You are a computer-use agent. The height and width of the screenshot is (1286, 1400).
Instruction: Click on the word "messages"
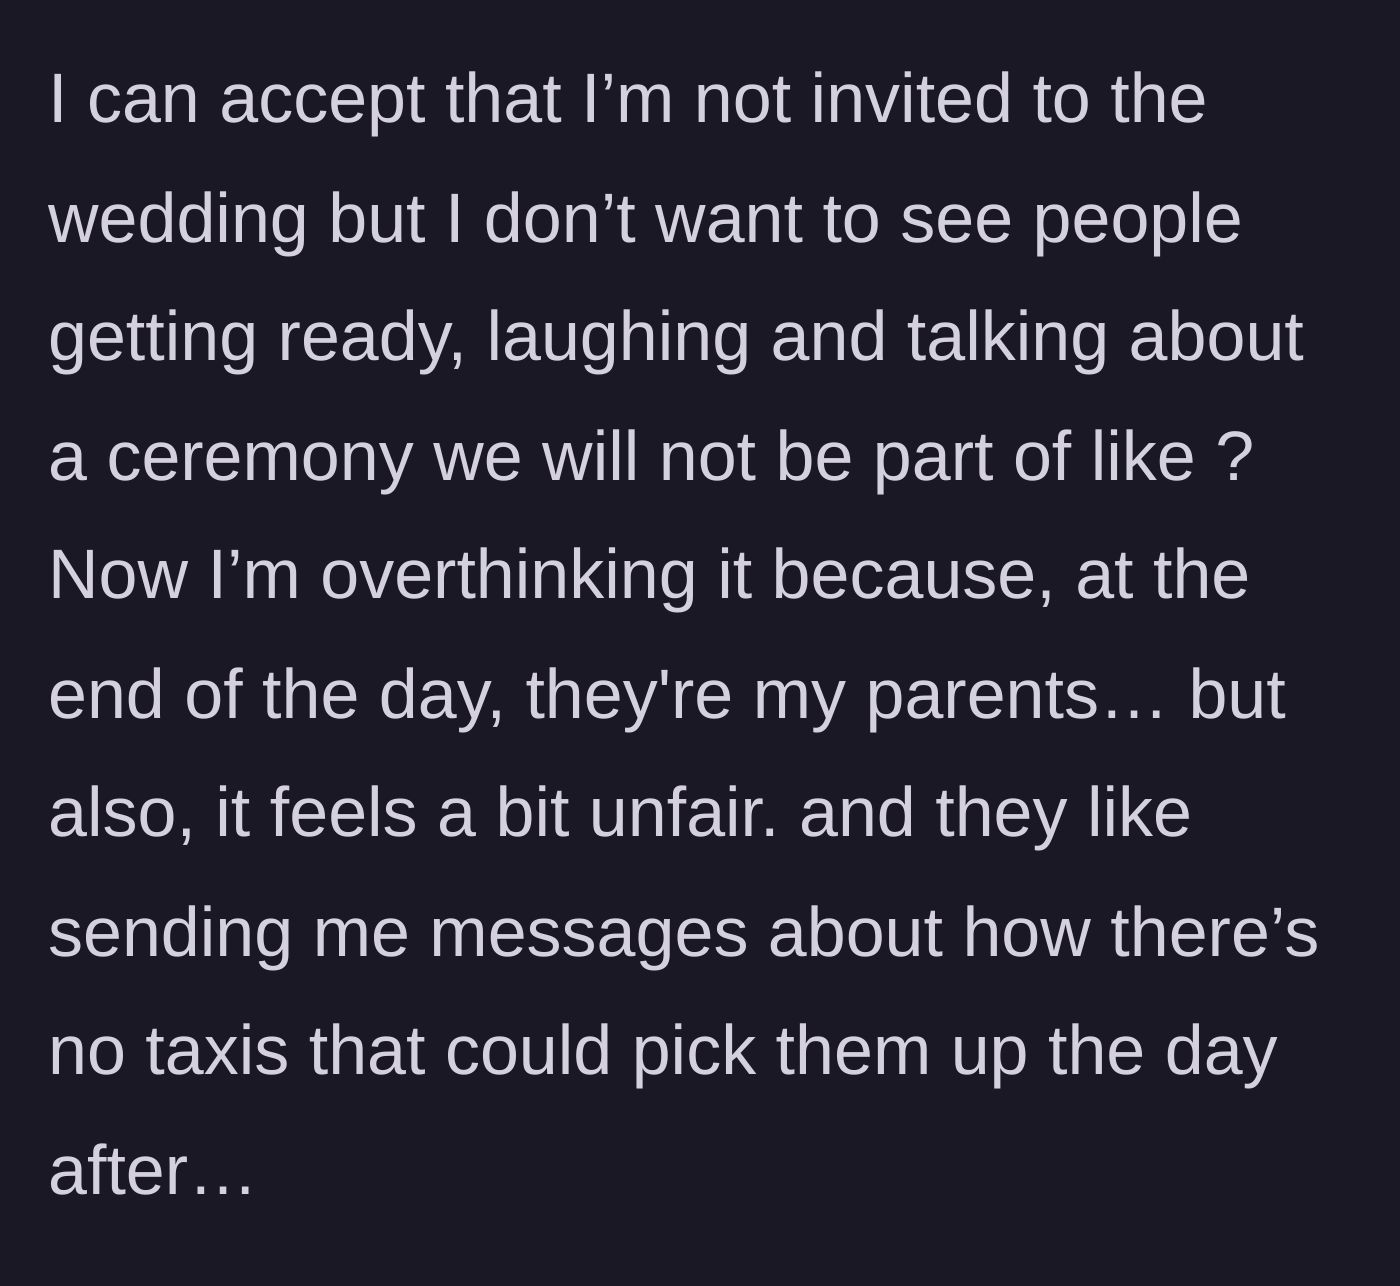(589, 934)
